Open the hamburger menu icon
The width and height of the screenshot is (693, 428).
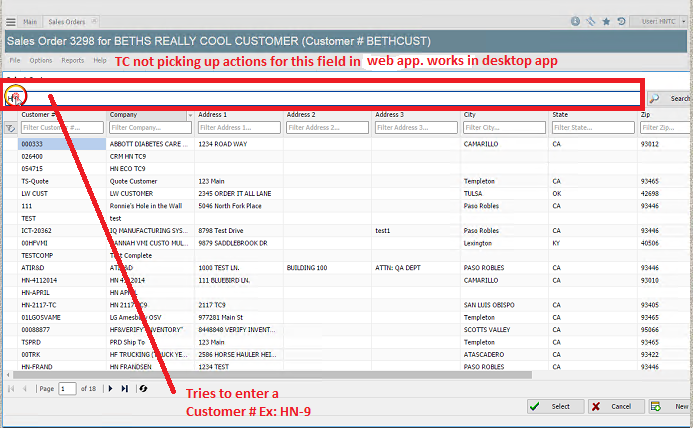[x=10, y=20]
